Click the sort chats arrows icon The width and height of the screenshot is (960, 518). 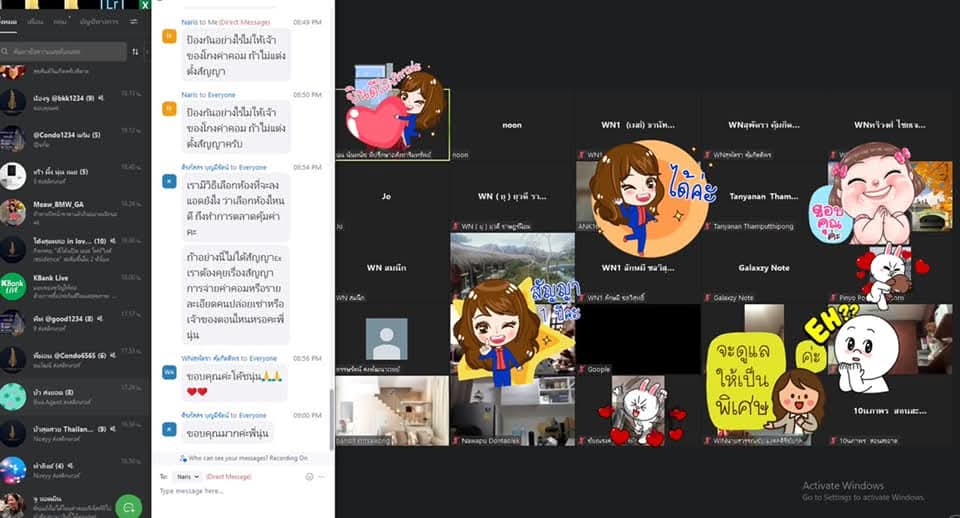[135, 51]
